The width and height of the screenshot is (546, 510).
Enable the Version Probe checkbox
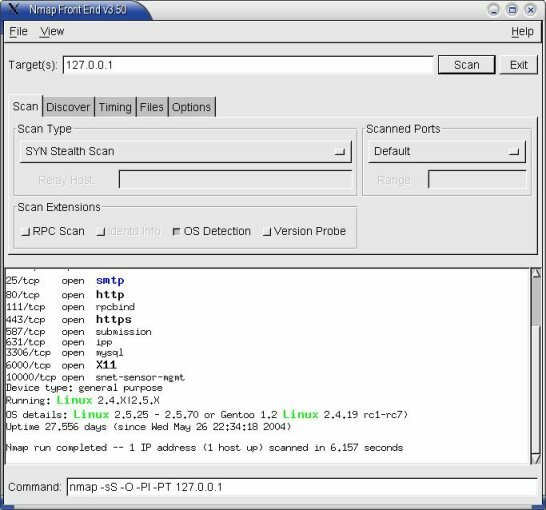304,232
